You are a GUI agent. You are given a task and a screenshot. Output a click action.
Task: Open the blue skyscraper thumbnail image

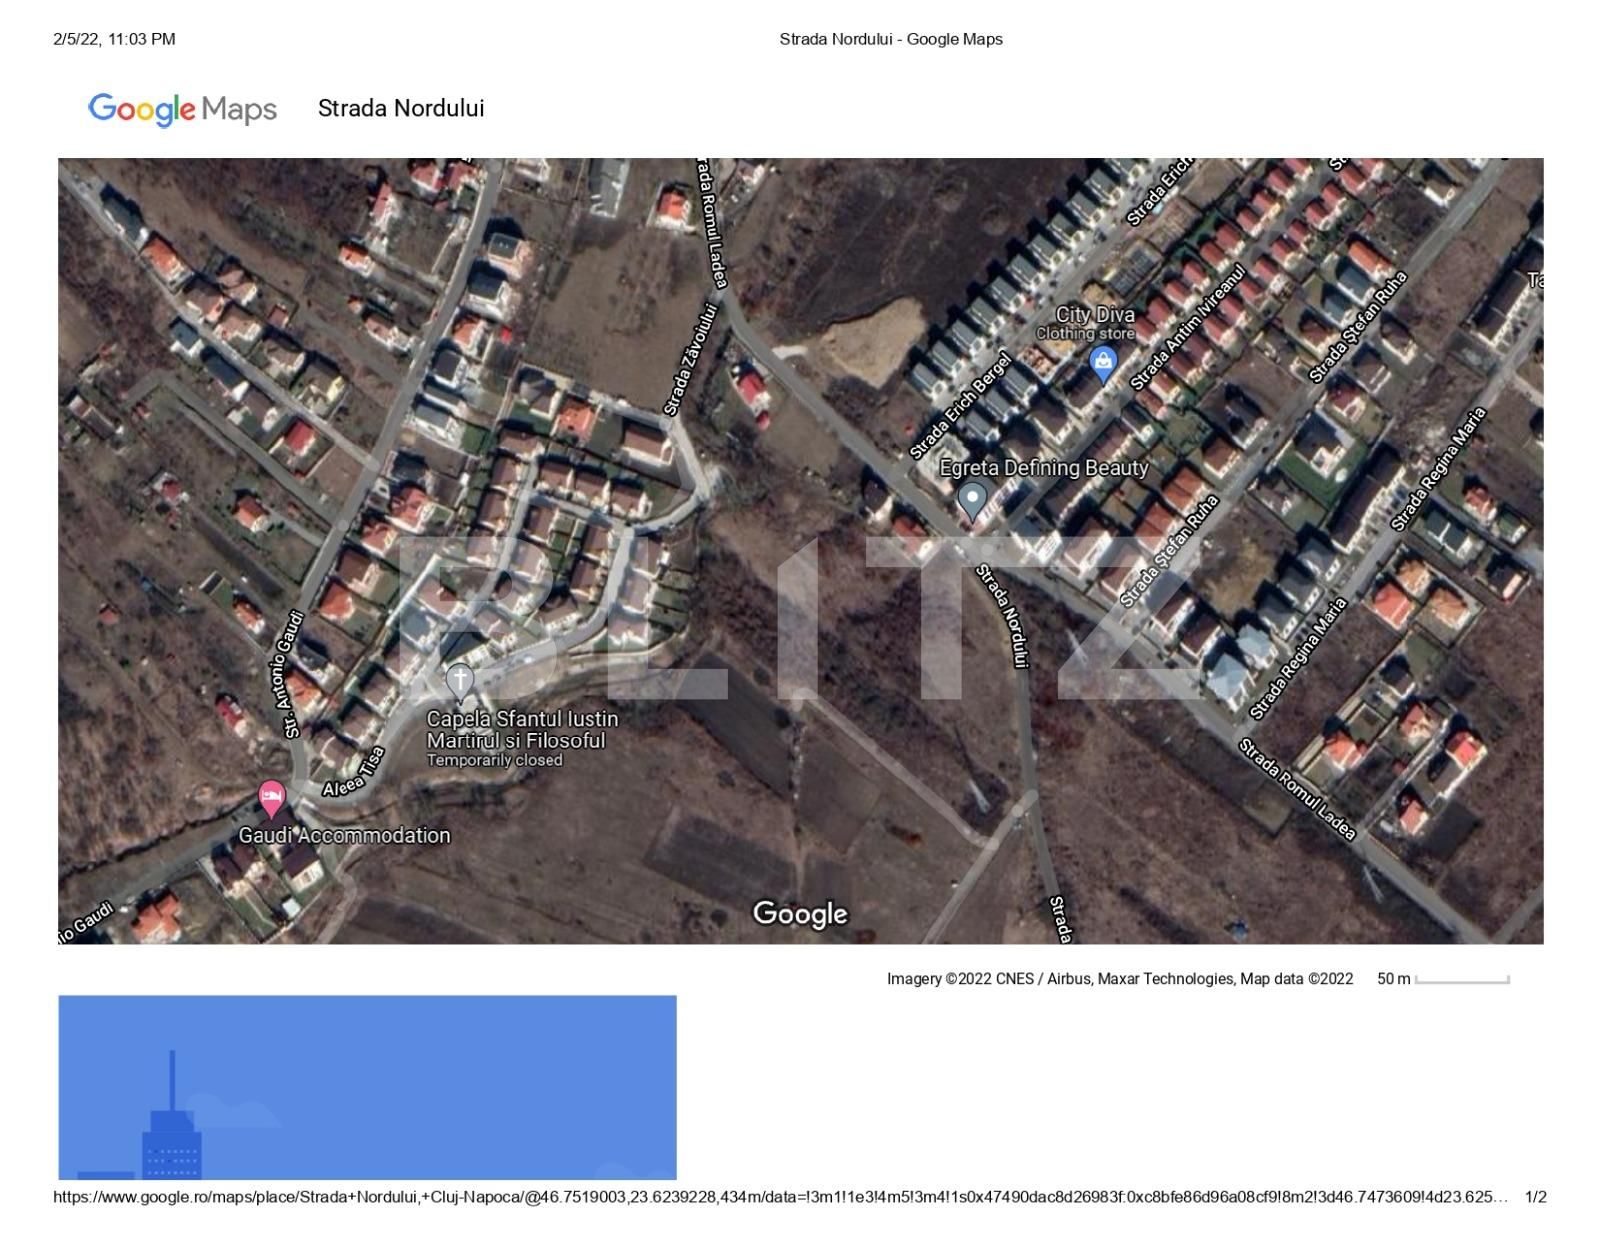click(367, 1087)
